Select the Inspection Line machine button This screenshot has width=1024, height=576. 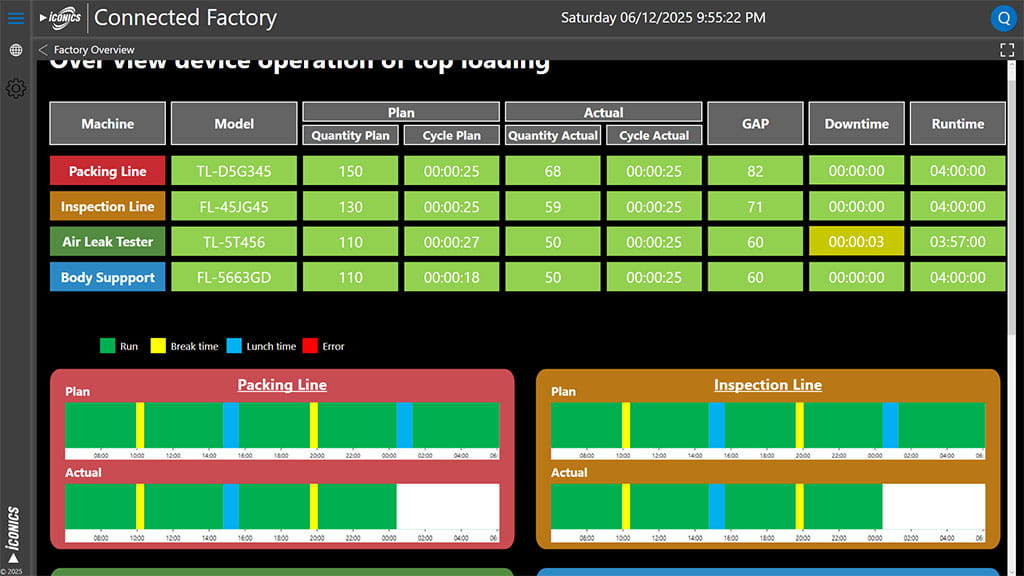click(107, 207)
